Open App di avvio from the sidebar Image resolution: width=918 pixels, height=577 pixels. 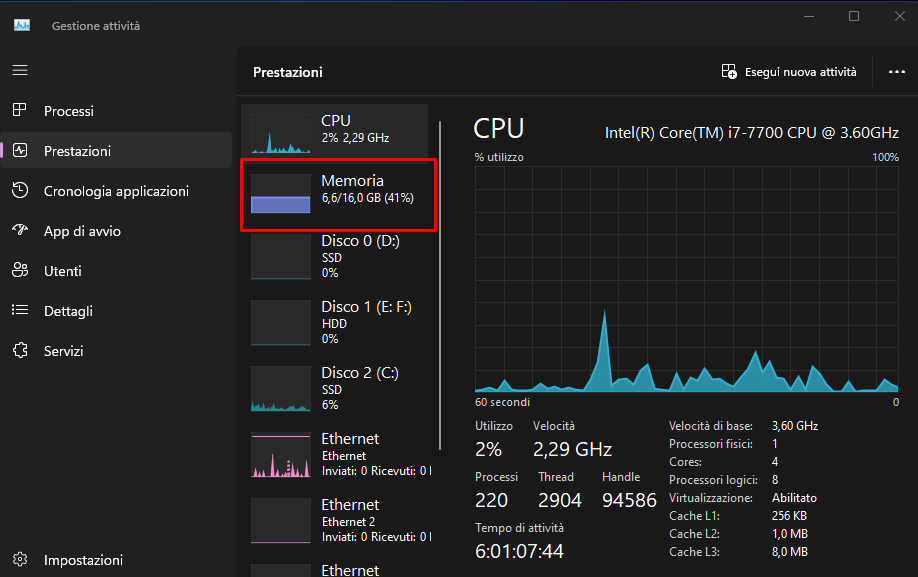point(116,231)
